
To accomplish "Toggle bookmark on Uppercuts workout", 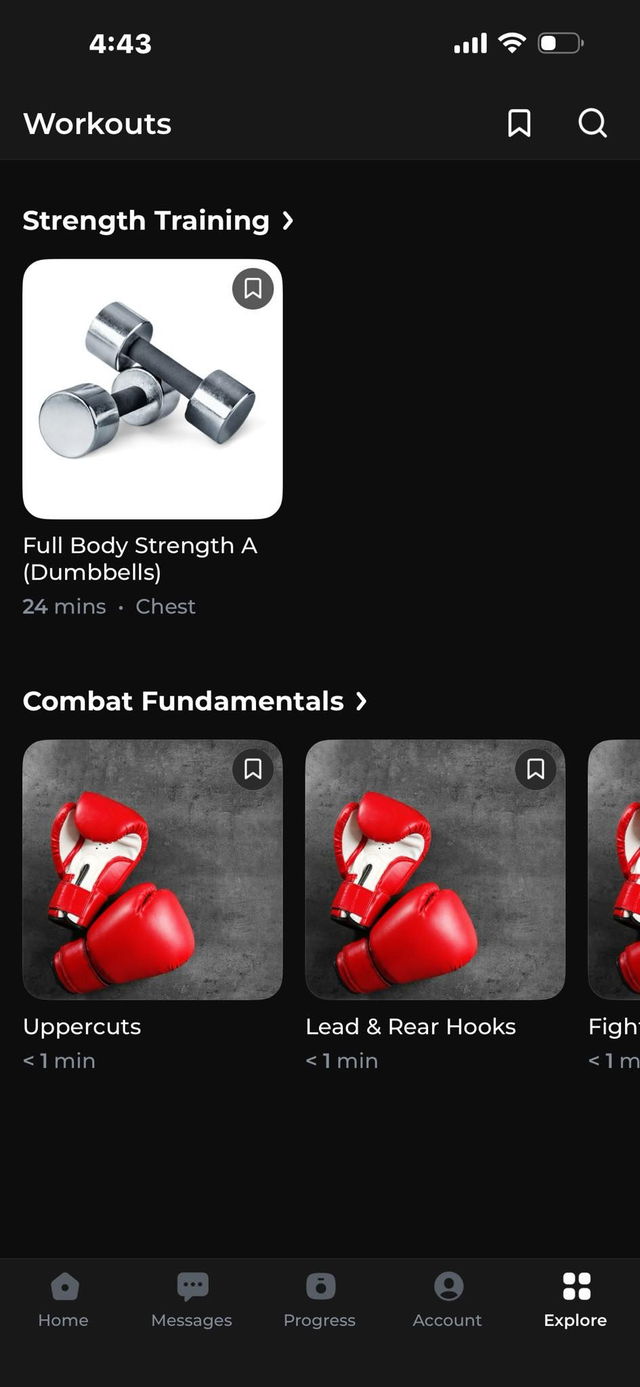I will point(253,769).
